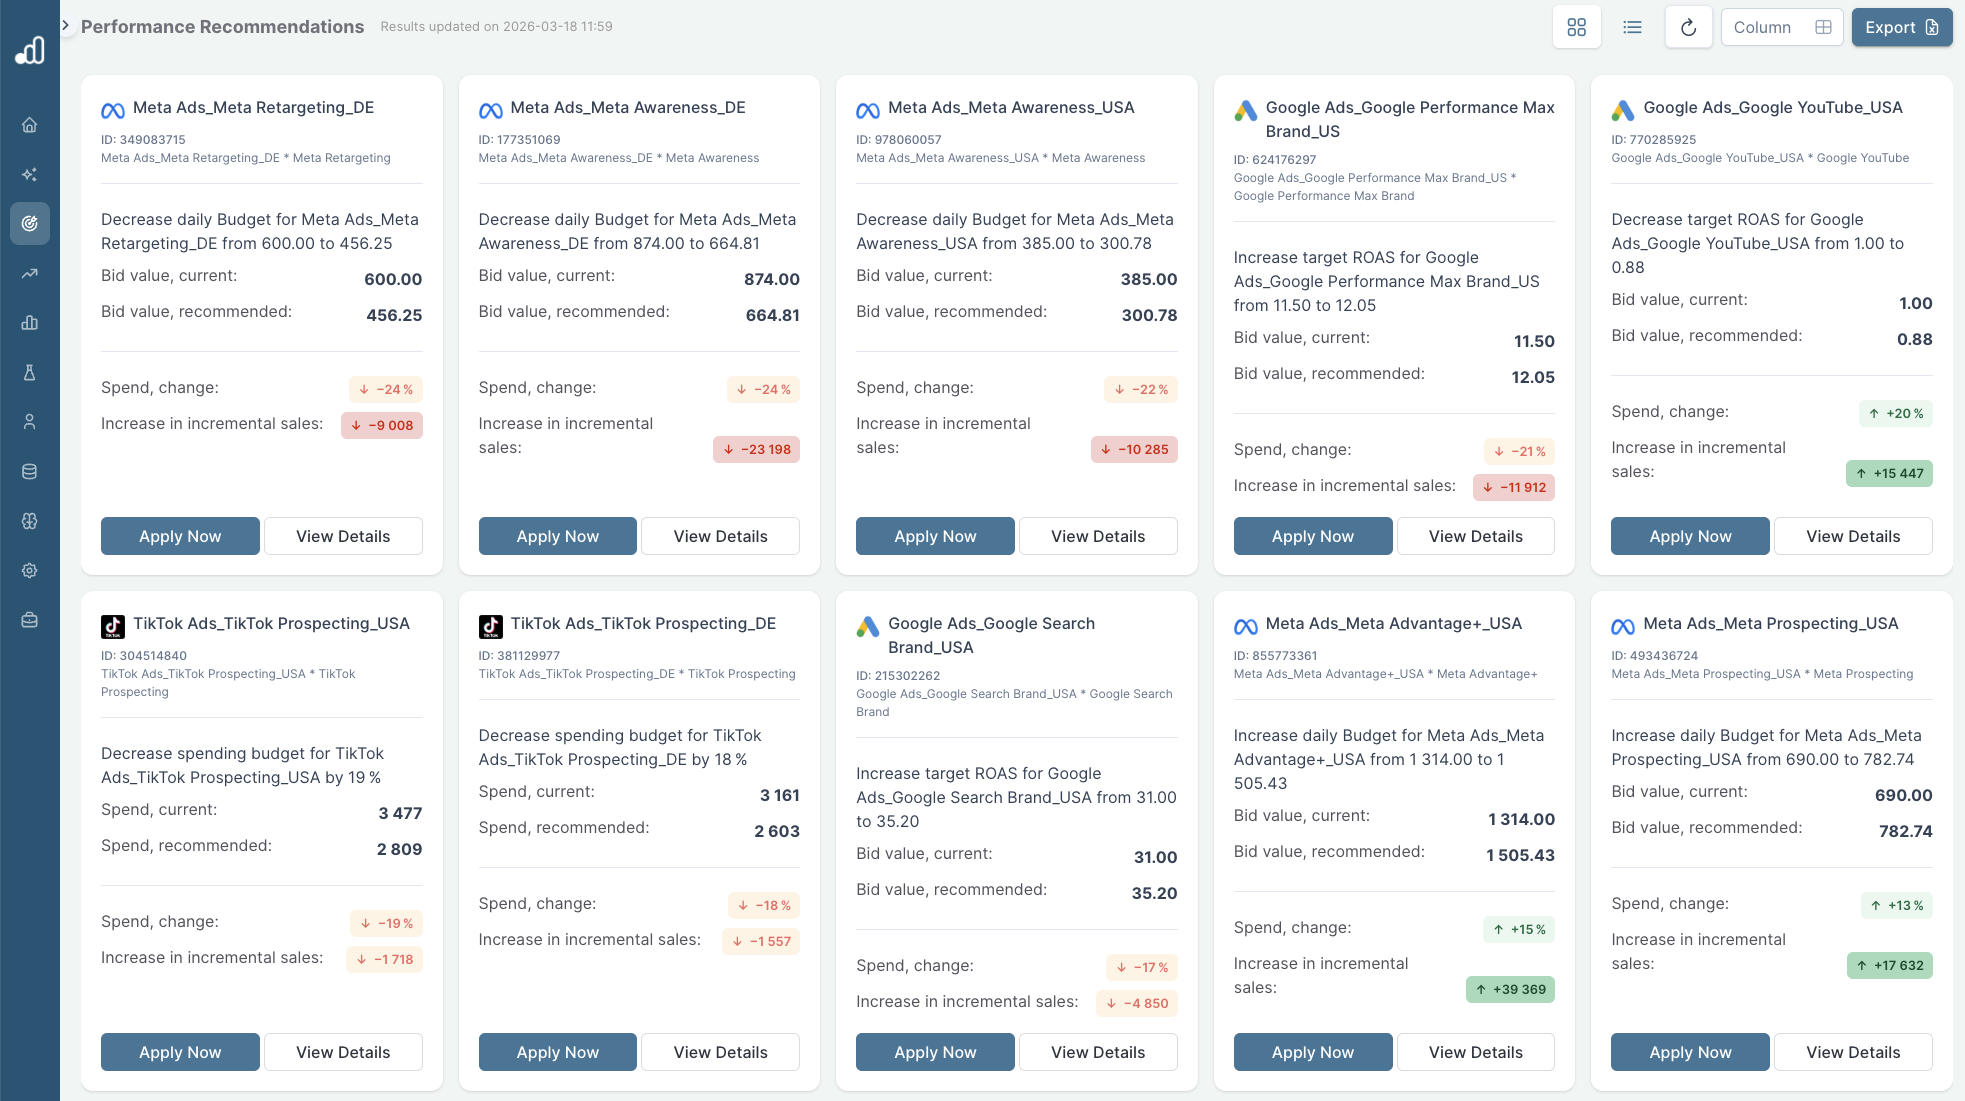Open the flask experiments sidebar icon
Viewport: 1965px width, 1101px height.
point(30,372)
